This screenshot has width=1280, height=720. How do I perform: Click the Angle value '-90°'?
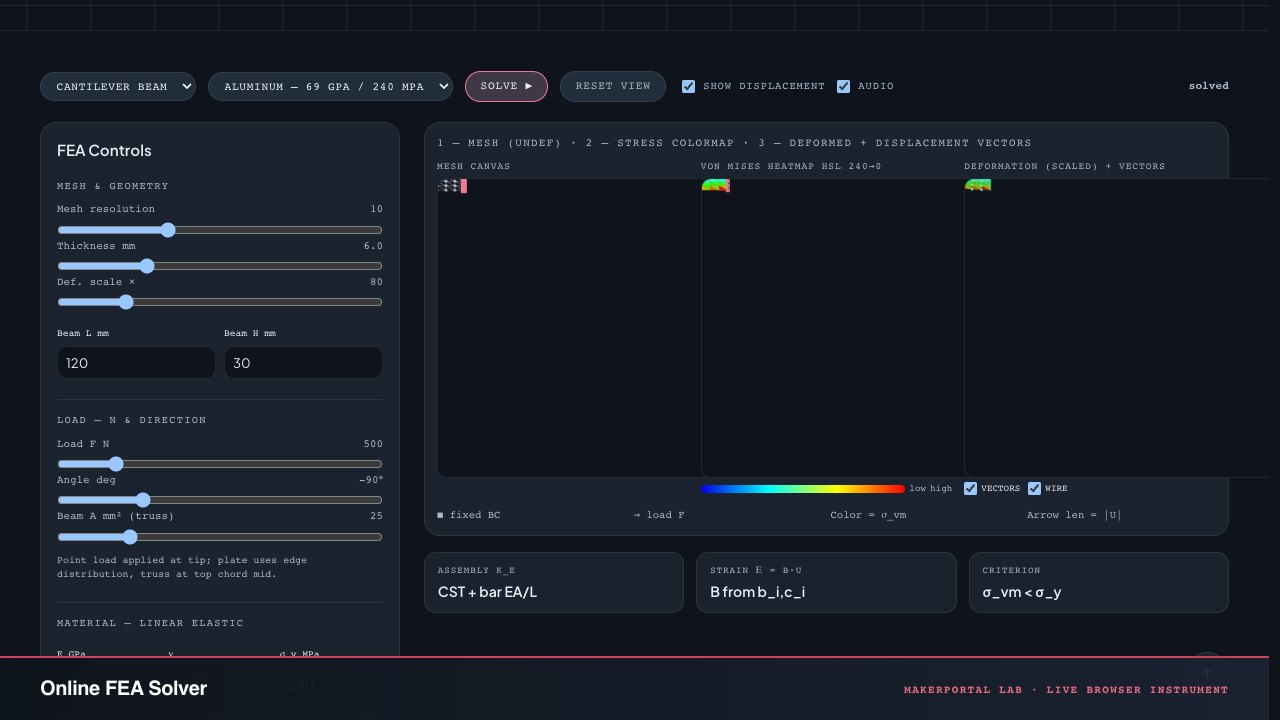[370, 480]
